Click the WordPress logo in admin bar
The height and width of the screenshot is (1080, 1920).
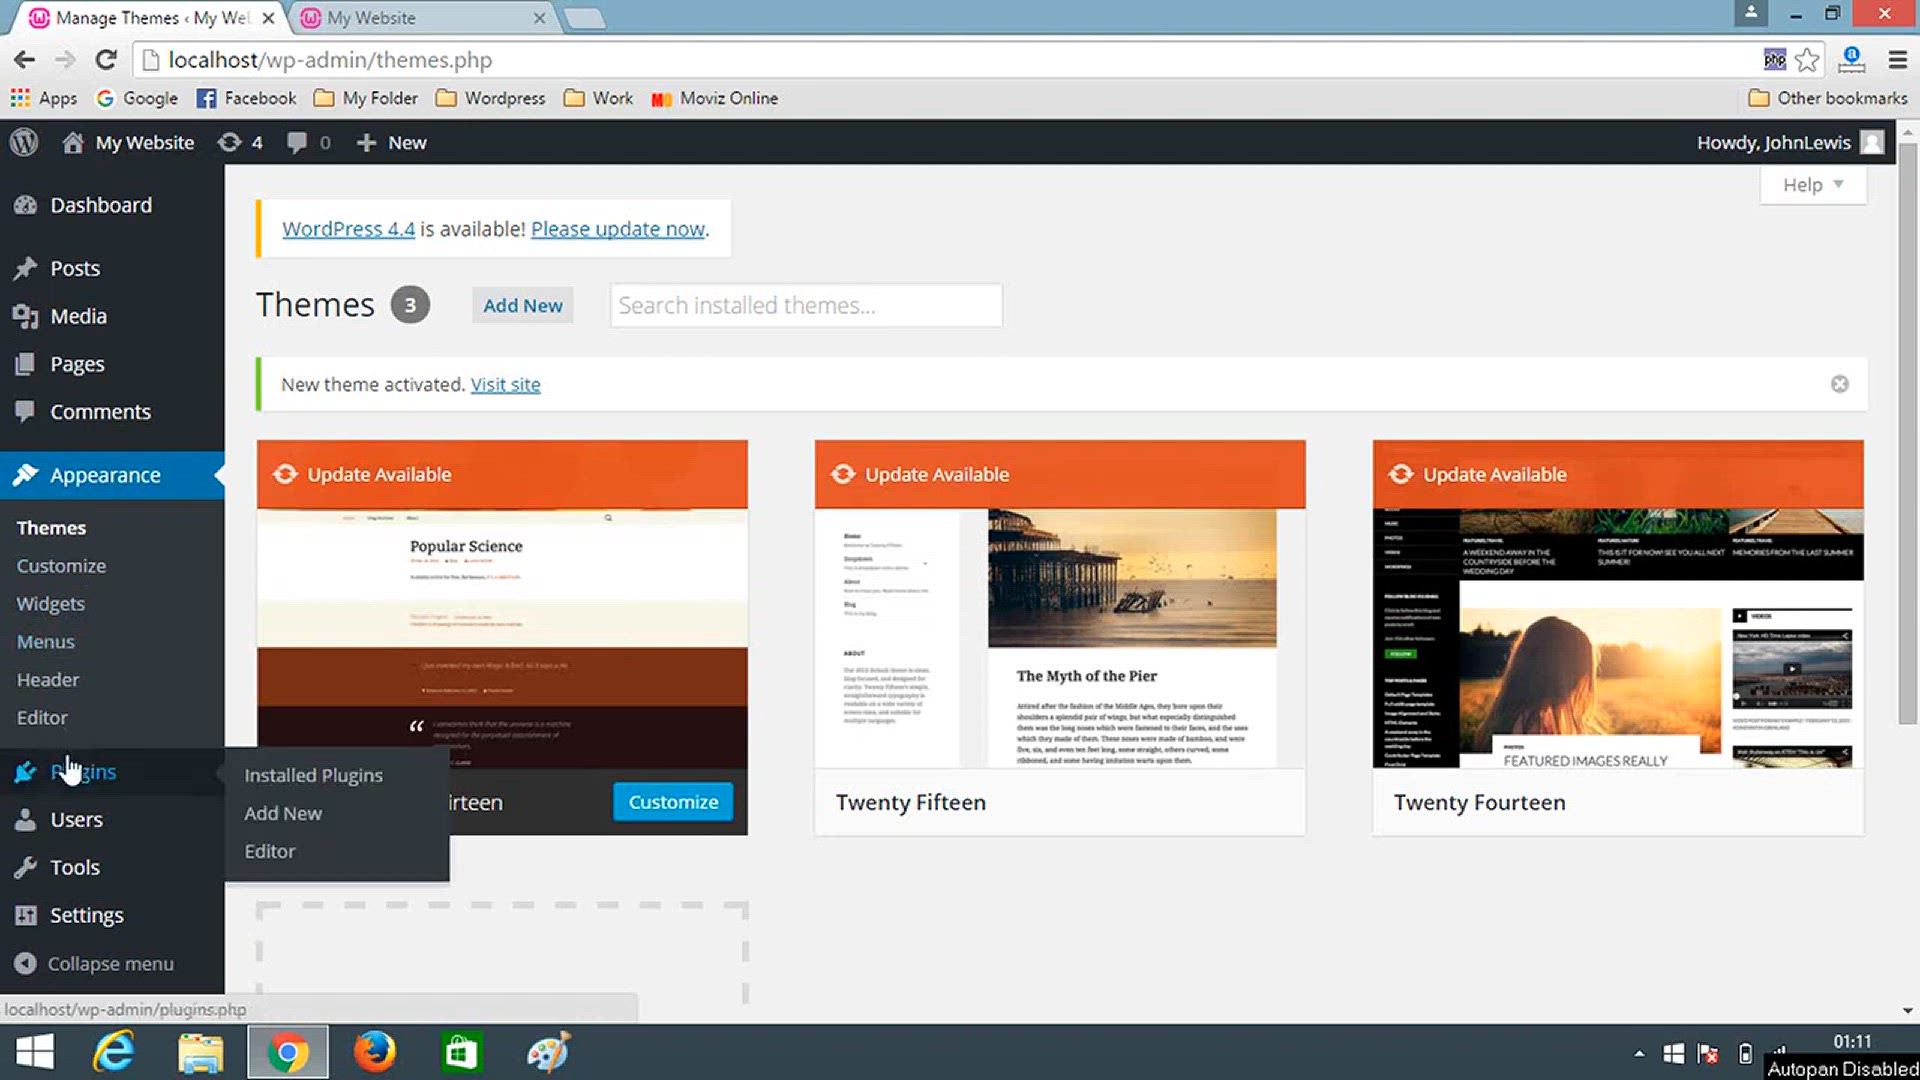pyautogui.click(x=24, y=142)
